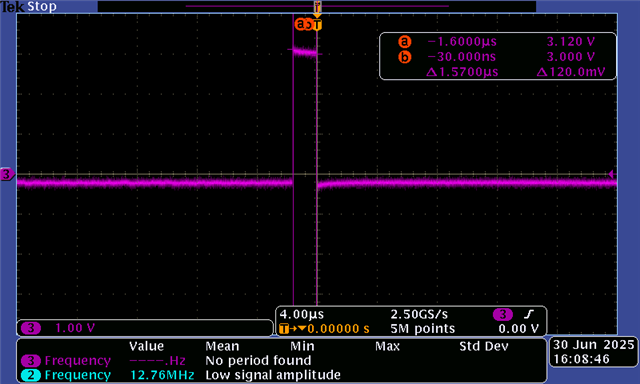Click the orange trigger T marker at top
640x384 pixels.
coord(318,25)
